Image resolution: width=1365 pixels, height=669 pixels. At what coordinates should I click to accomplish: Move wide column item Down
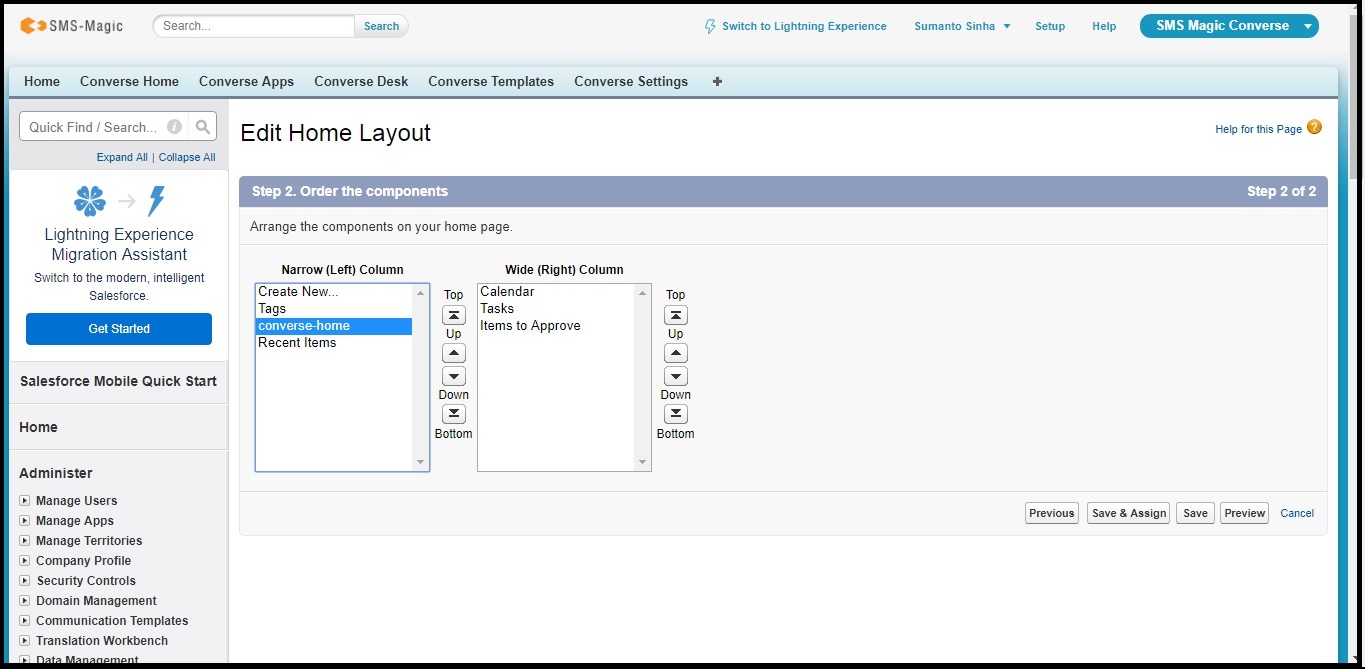click(676, 376)
